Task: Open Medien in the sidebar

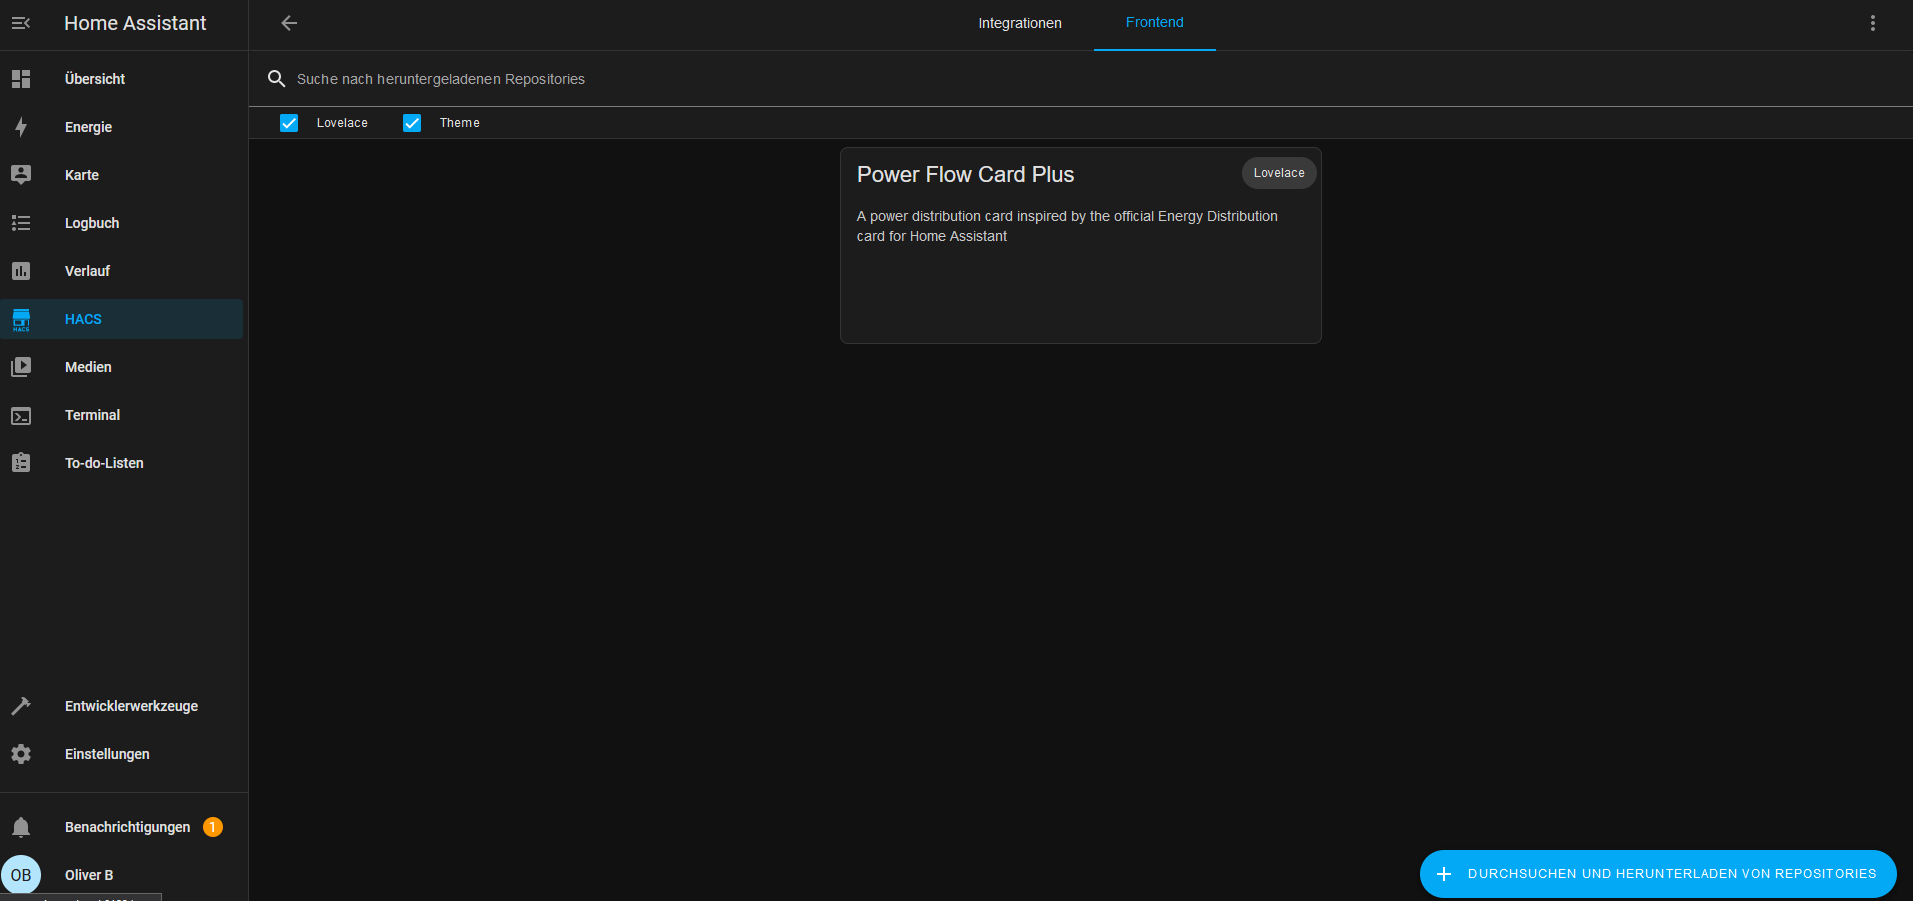Action: (x=122, y=367)
